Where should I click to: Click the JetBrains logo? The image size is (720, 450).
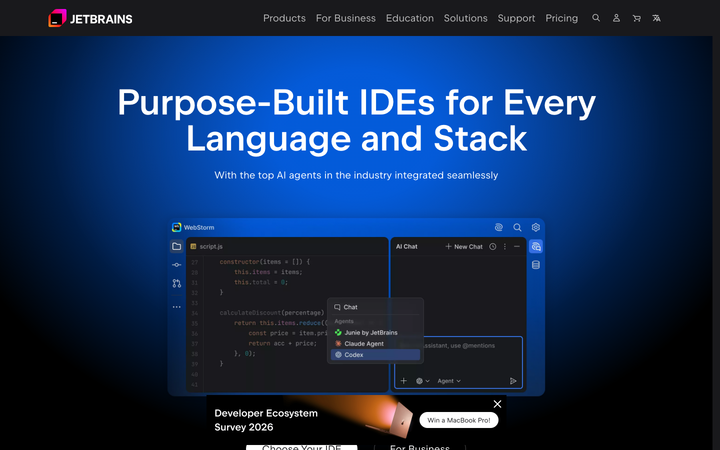pyautogui.click(x=90, y=18)
